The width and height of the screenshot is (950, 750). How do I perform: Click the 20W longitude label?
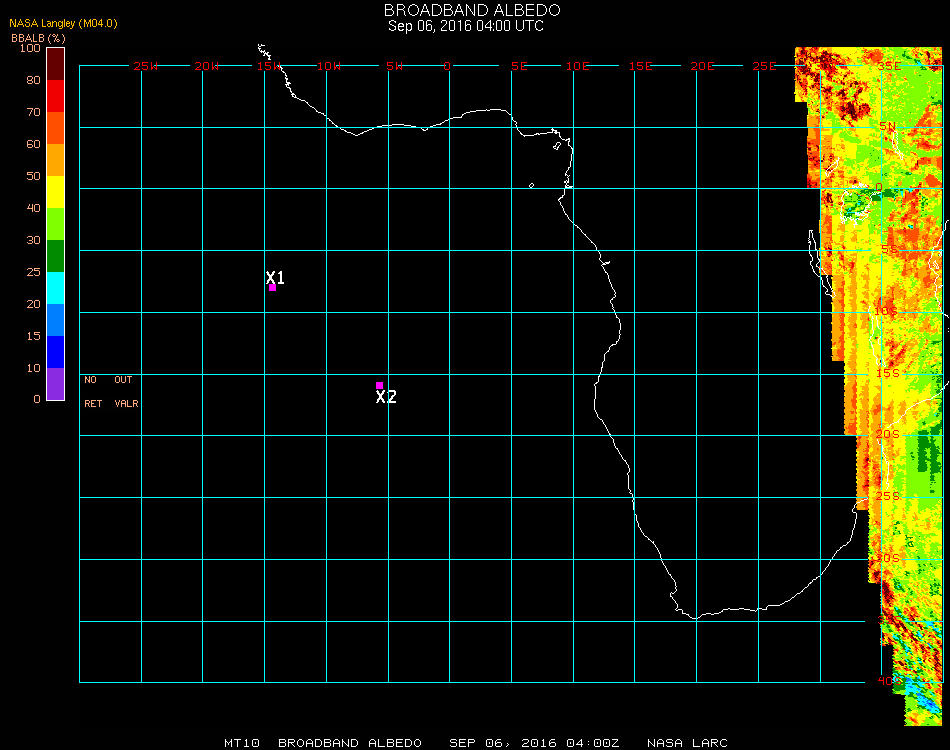207,66
